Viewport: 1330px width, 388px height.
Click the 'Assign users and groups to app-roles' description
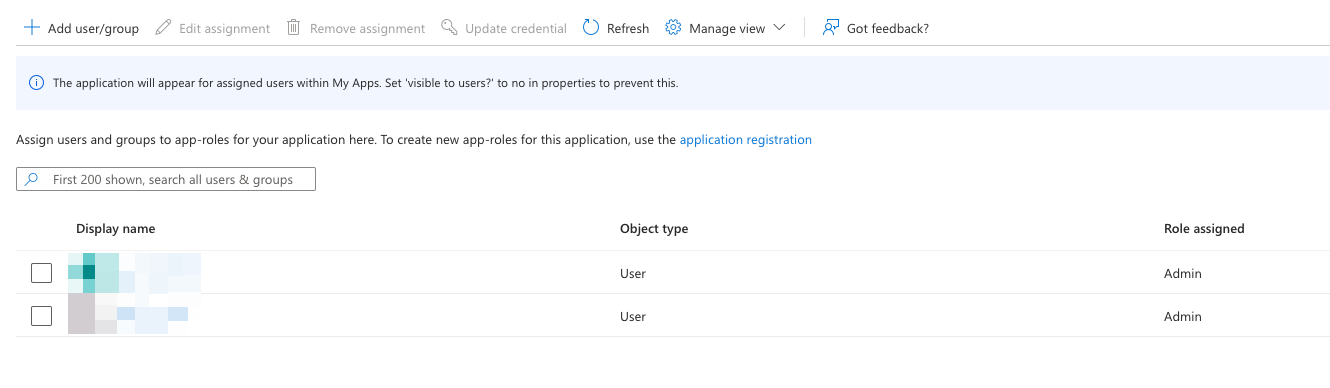pyautogui.click(x=346, y=140)
